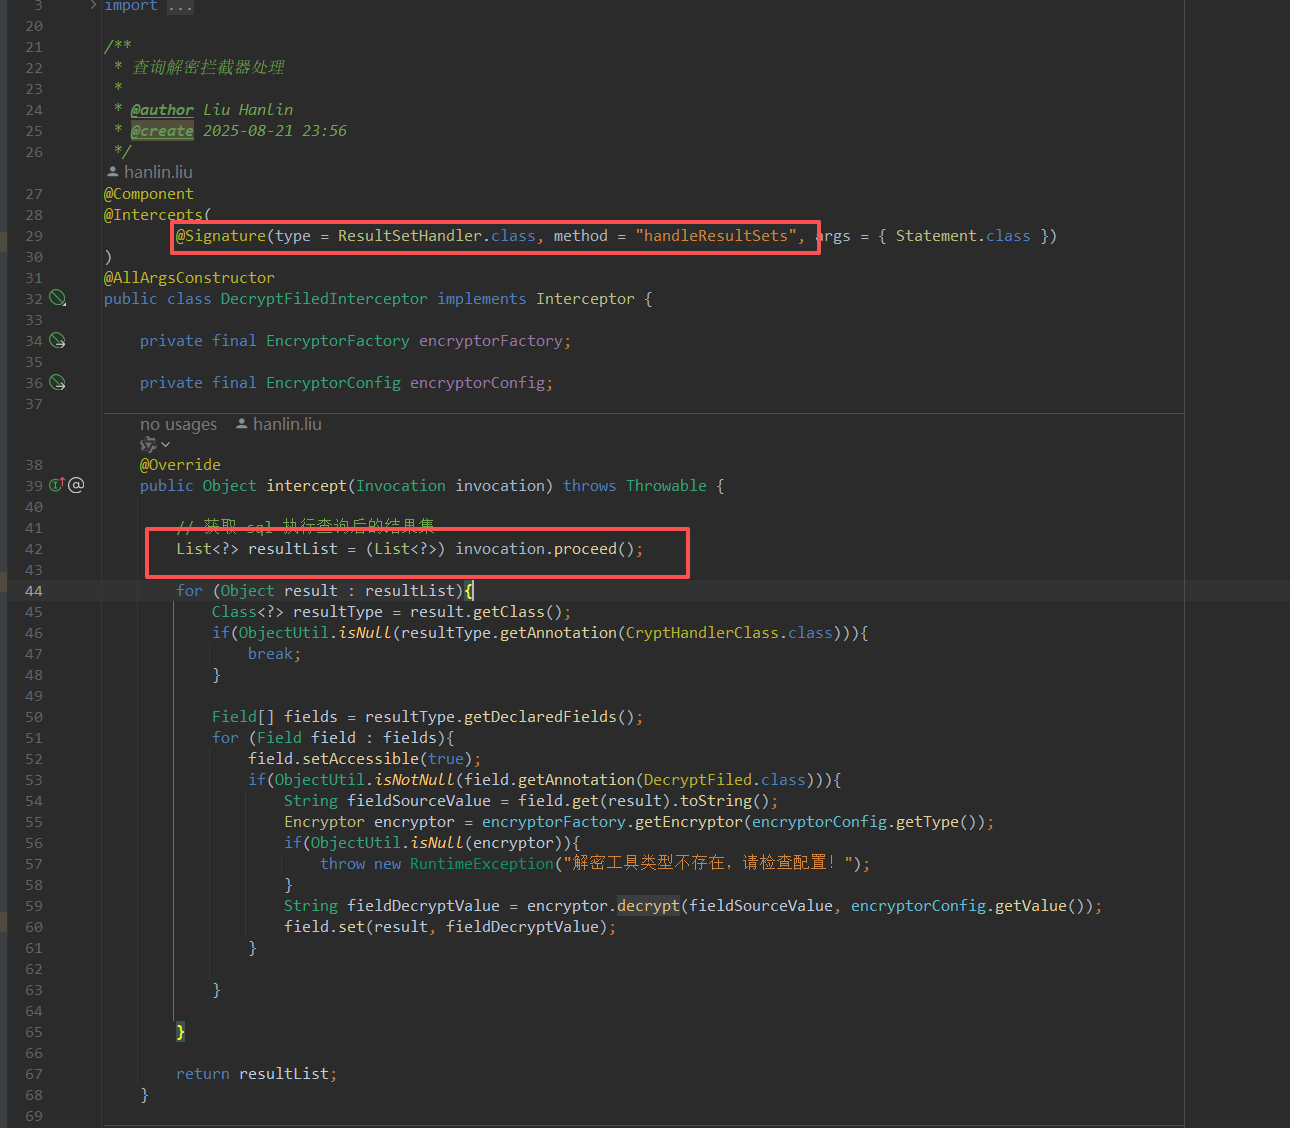Open dropdown chevron beside AI inlay icon
This screenshot has height=1128, width=1290.
coord(166,444)
